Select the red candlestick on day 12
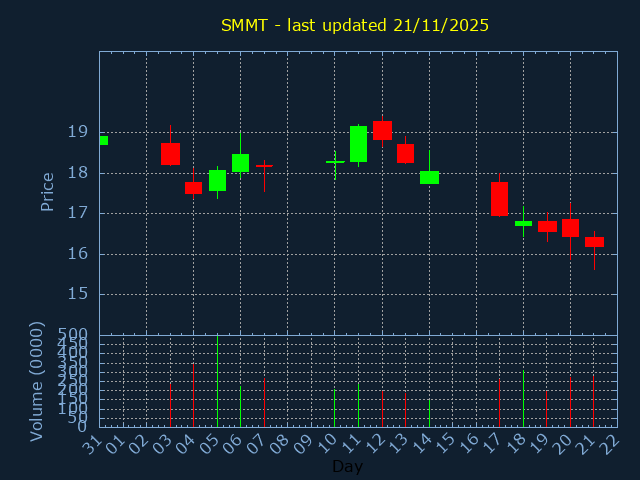 [382, 130]
